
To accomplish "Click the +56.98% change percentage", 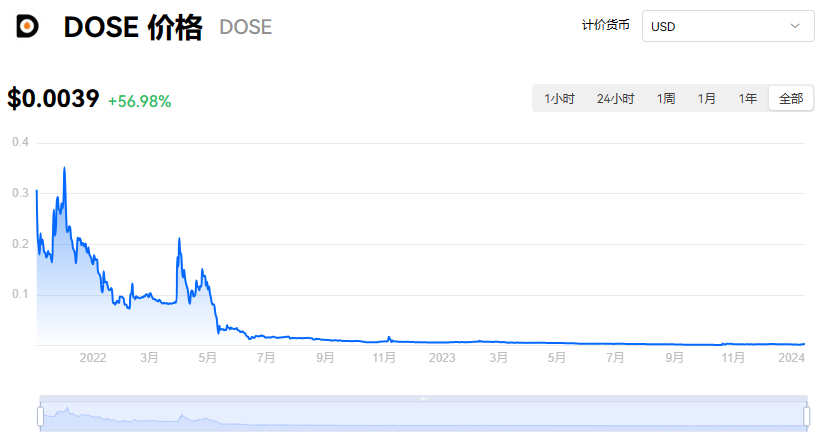I will [139, 101].
